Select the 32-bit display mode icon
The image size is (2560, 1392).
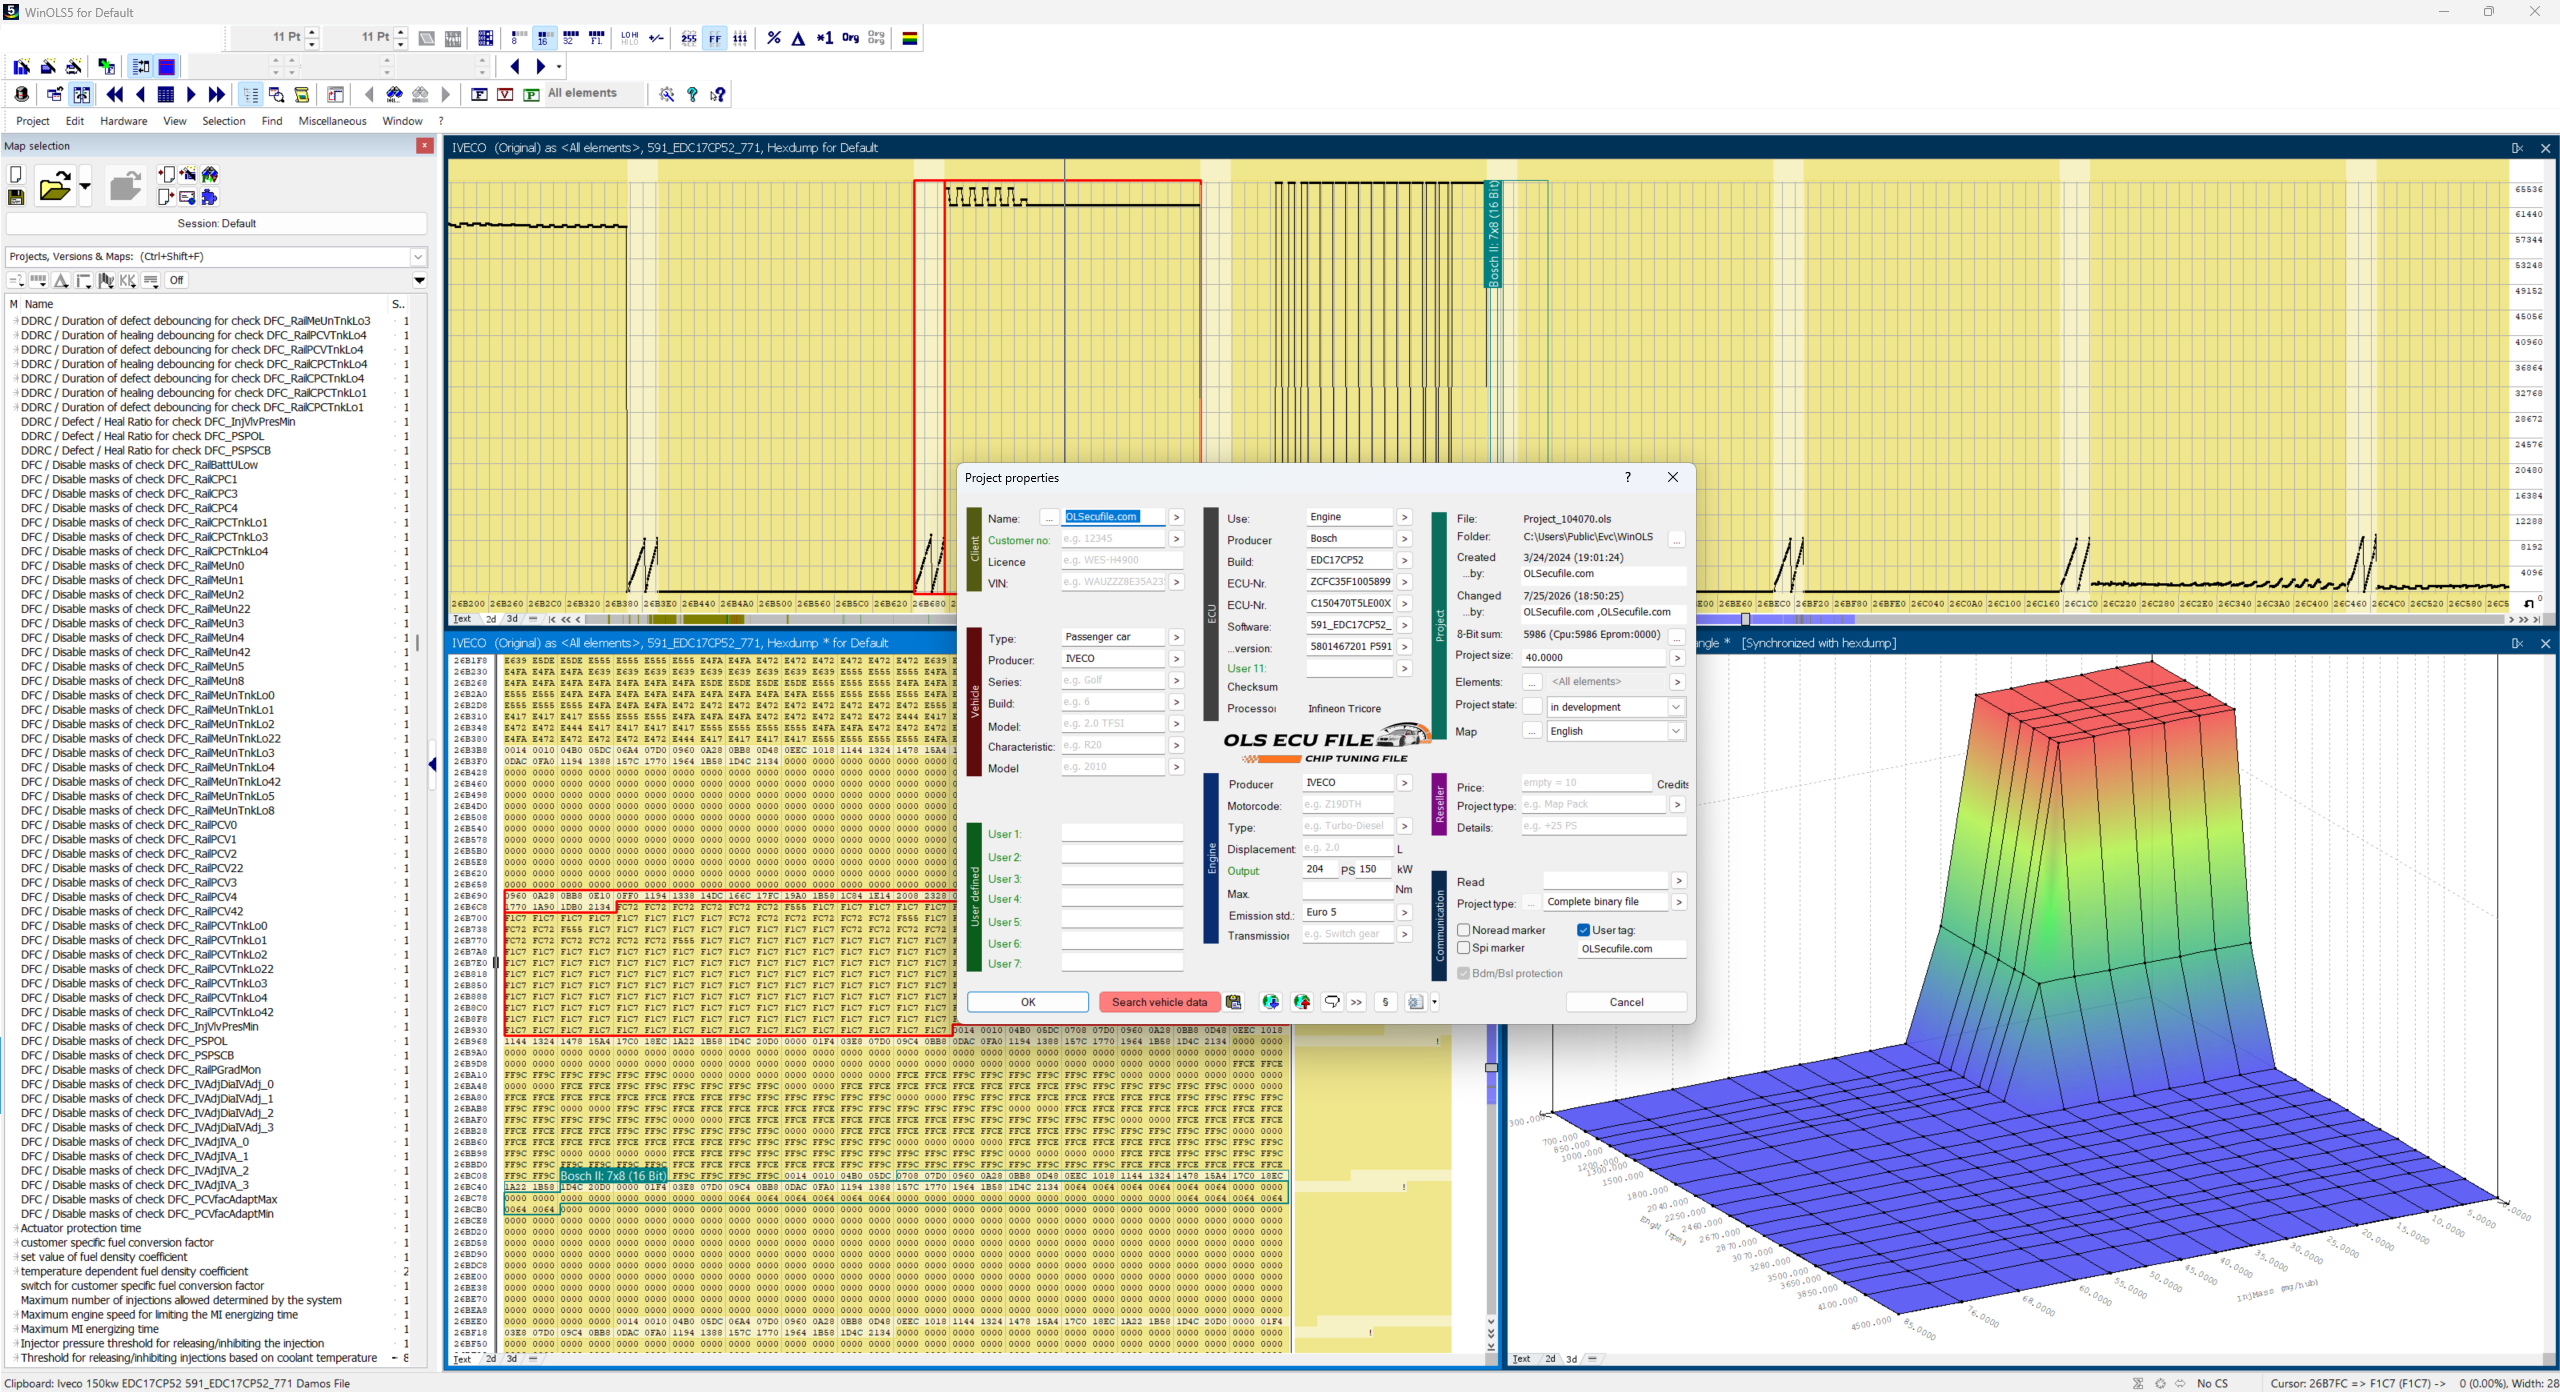tap(570, 38)
